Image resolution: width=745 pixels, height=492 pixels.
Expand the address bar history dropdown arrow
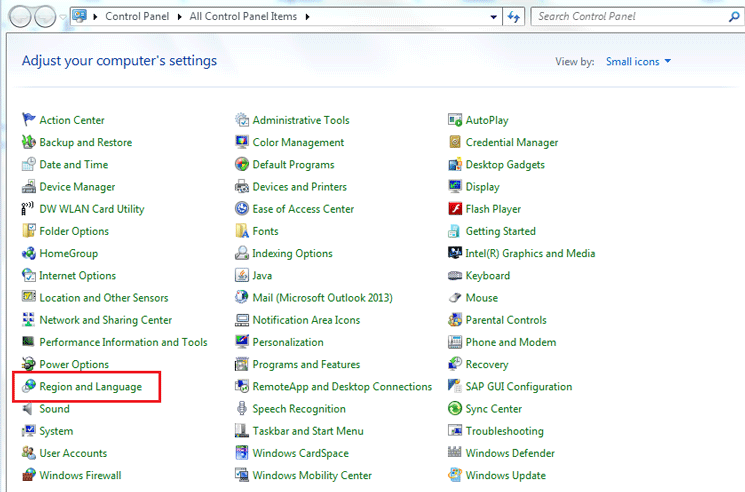(x=494, y=17)
